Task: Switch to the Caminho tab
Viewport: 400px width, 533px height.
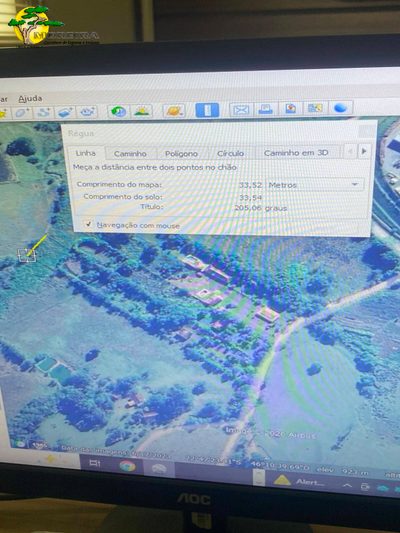Action: 130,154
